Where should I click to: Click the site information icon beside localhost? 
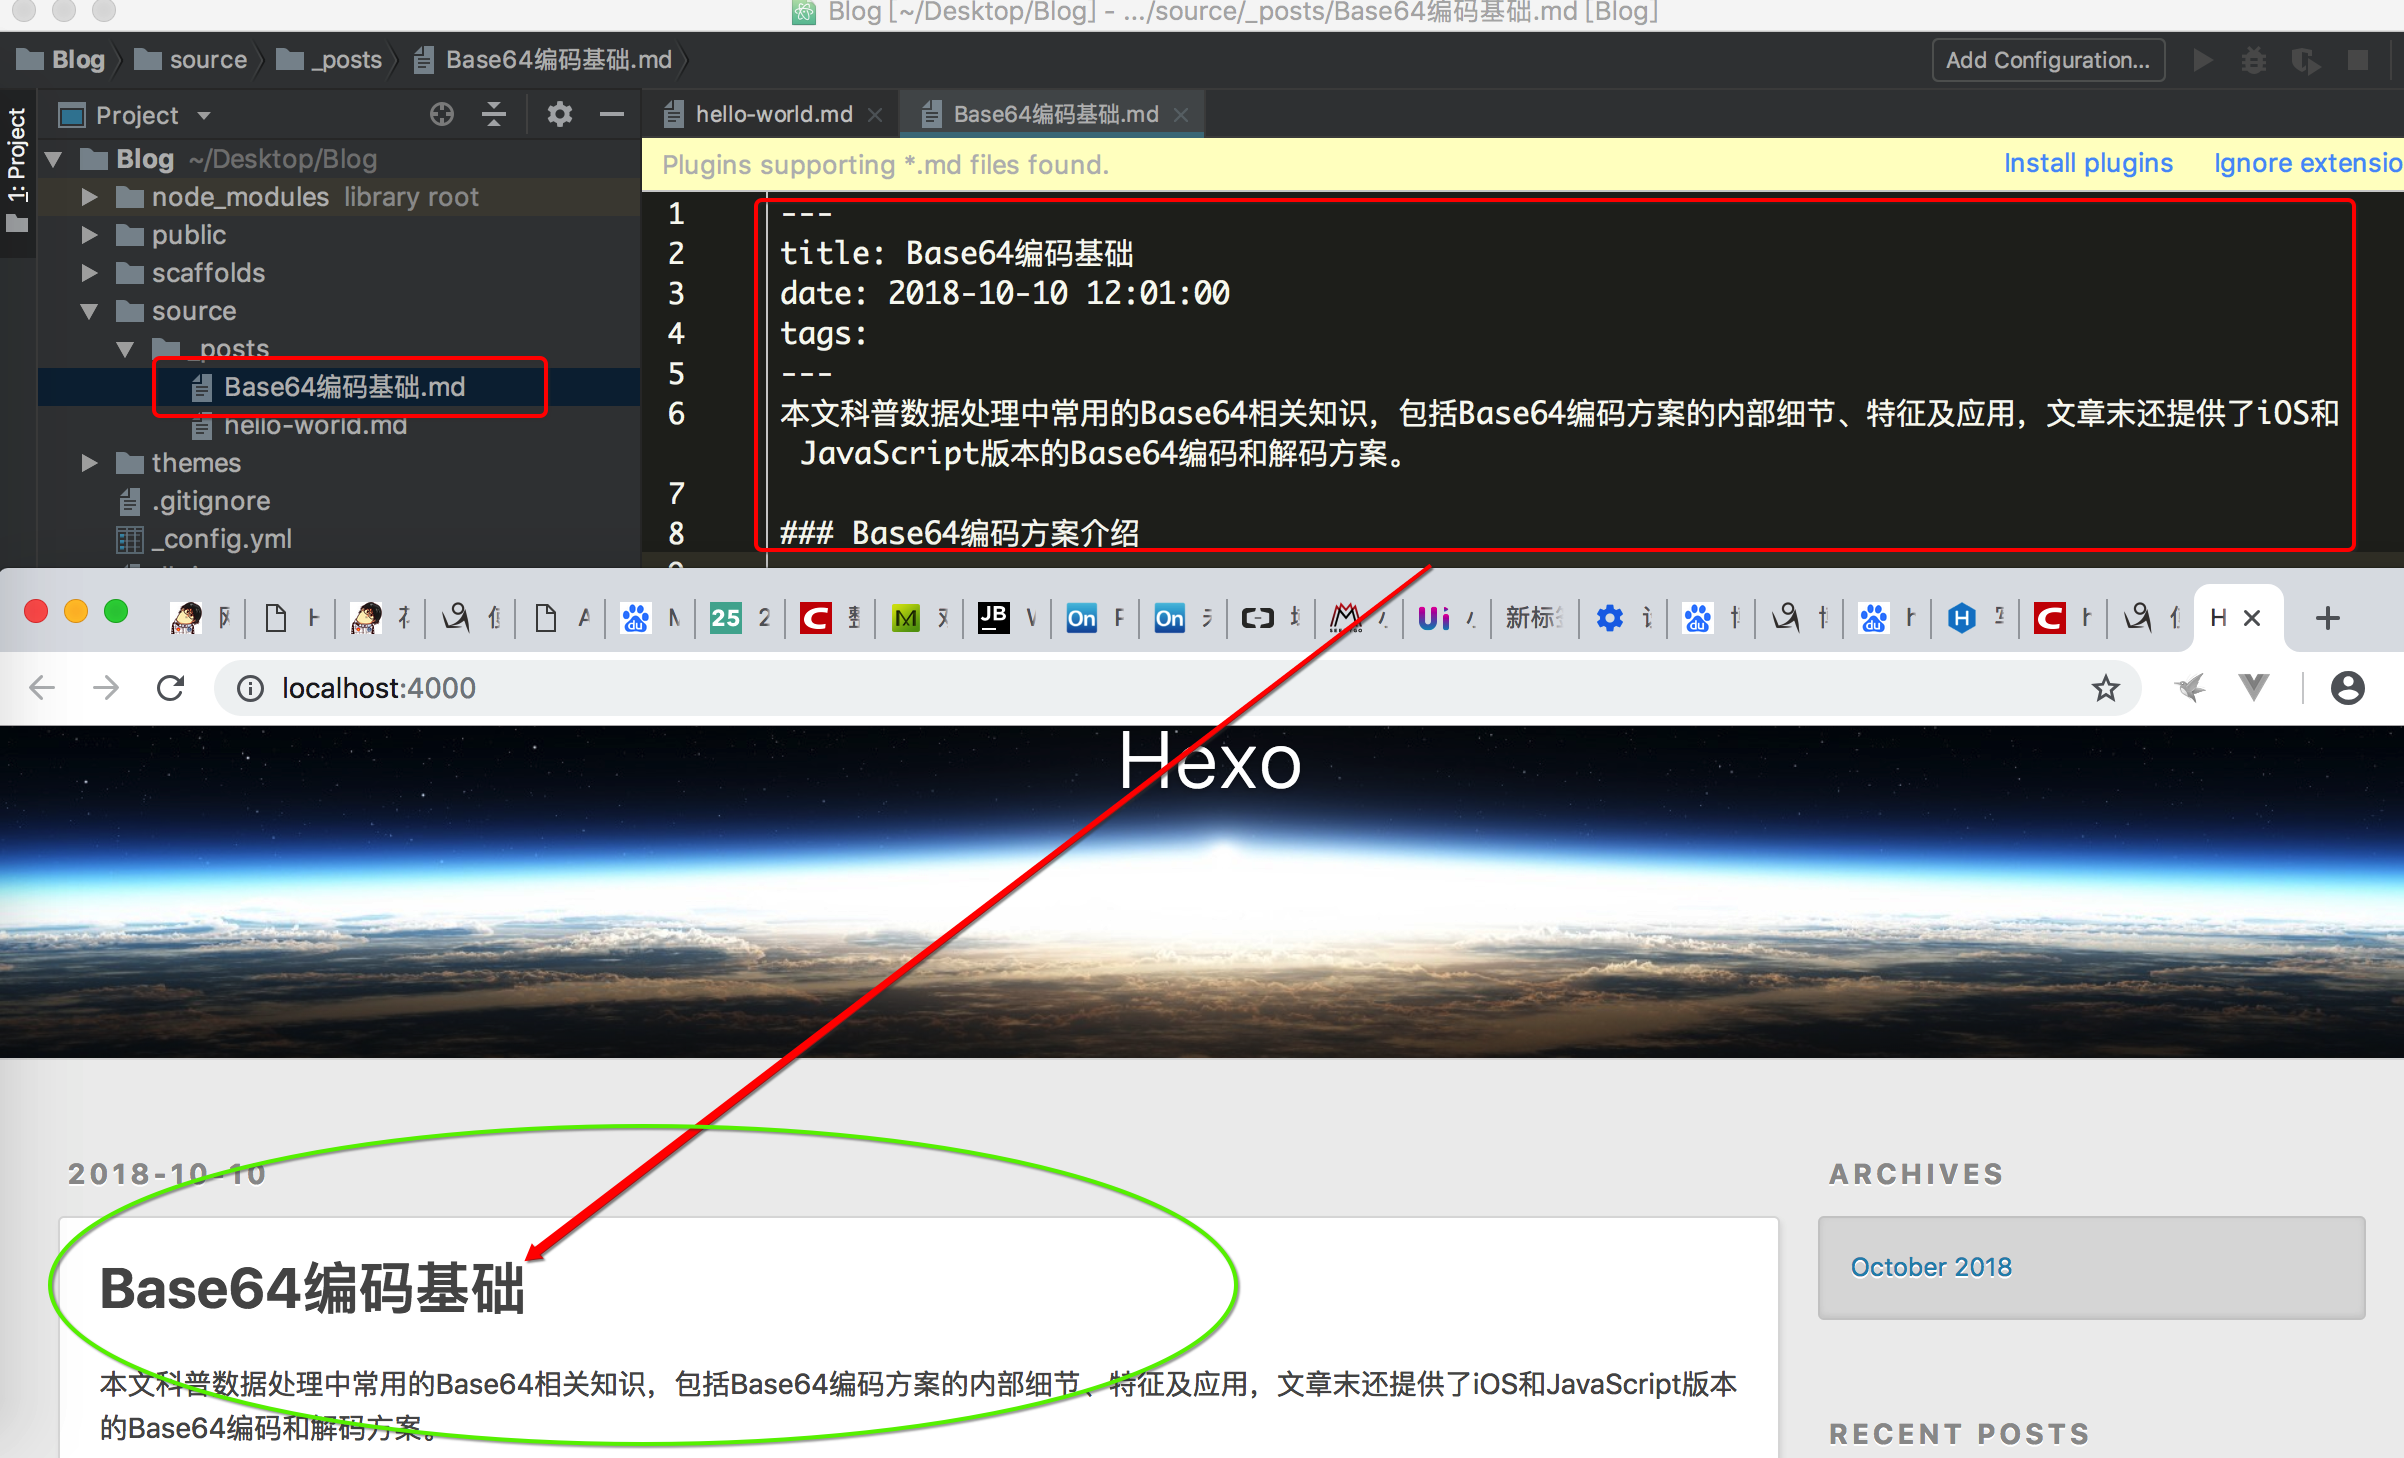click(x=250, y=688)
